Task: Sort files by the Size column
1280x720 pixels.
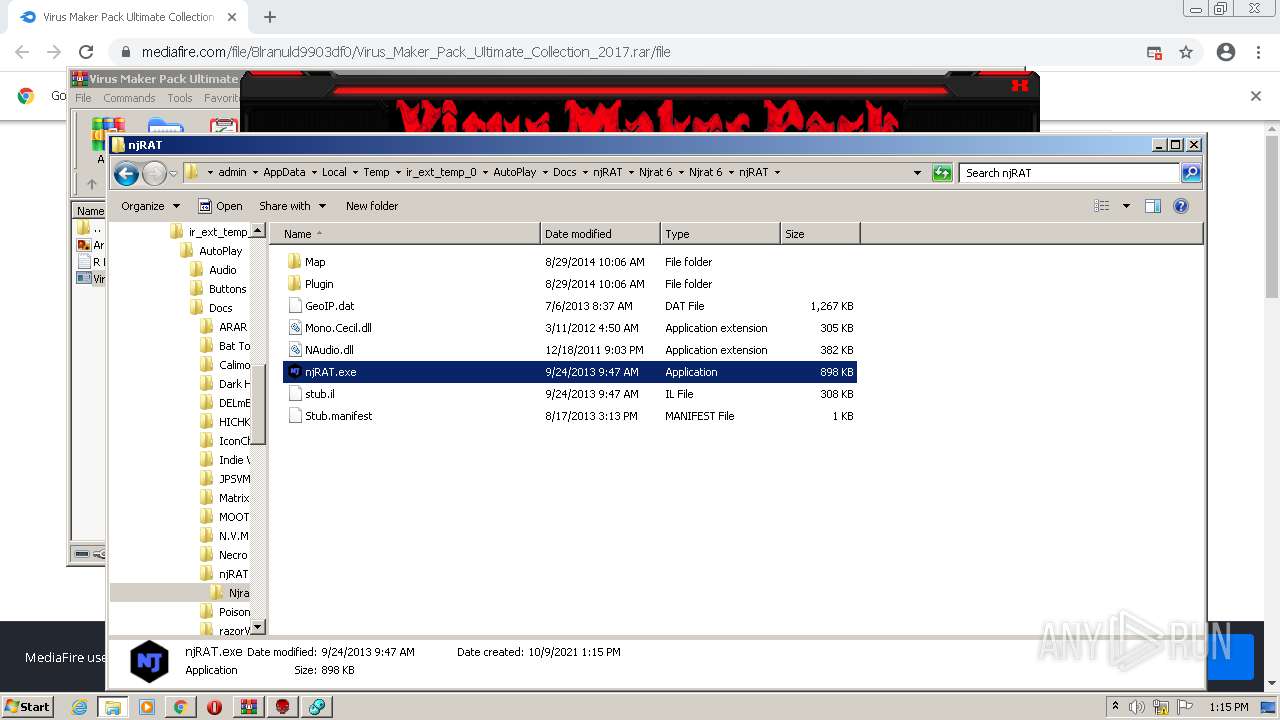Action: coord(820,234)
